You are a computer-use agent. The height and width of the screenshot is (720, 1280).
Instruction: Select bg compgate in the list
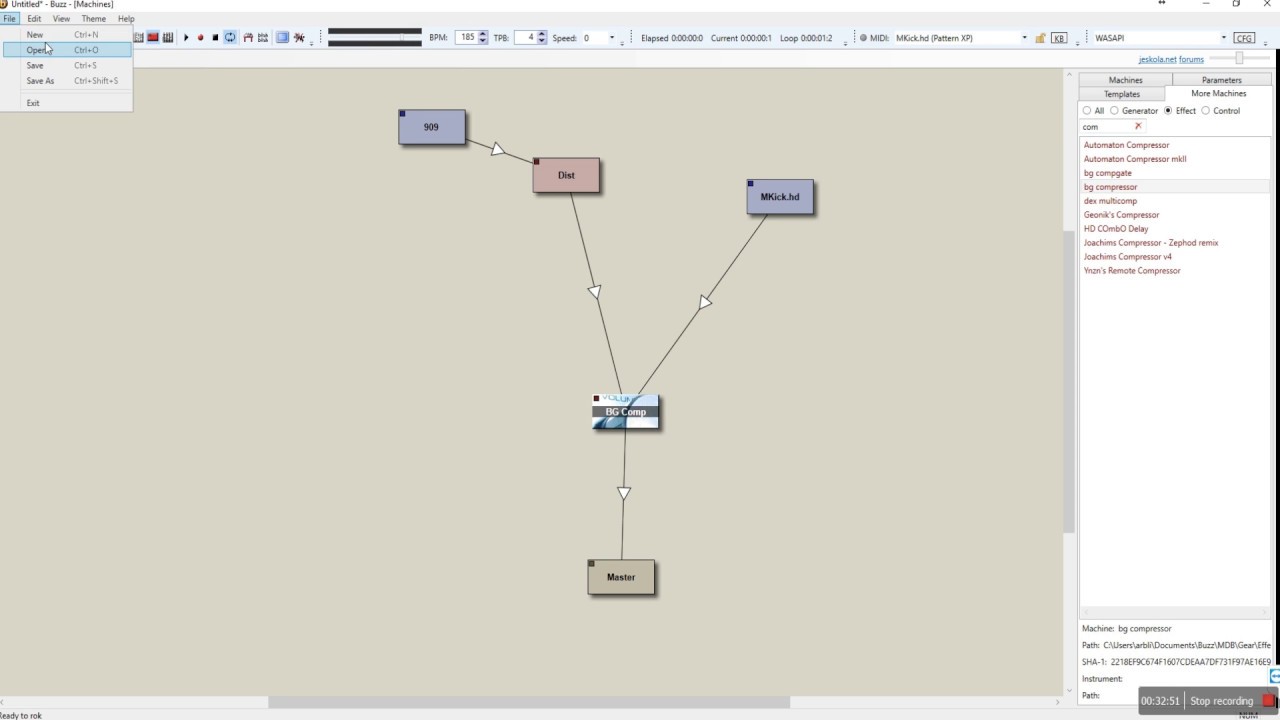point(1108,173)
